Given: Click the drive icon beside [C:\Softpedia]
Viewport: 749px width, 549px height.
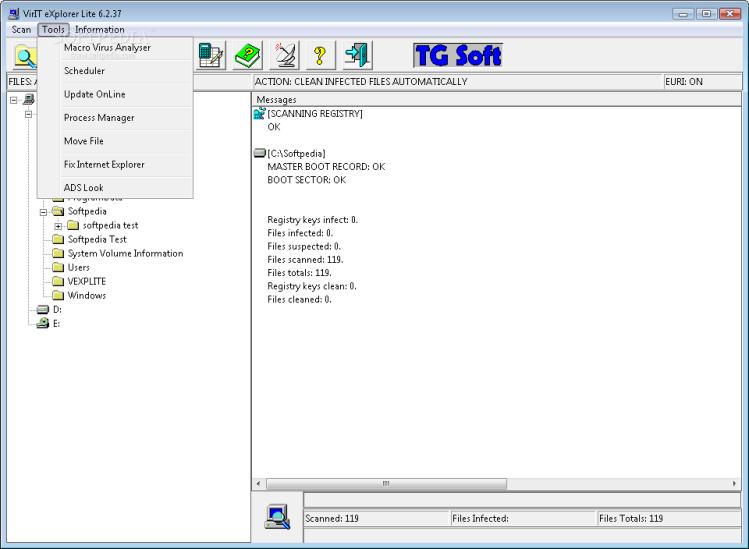Looking at the screenshot, I should (x=259, y=153).
